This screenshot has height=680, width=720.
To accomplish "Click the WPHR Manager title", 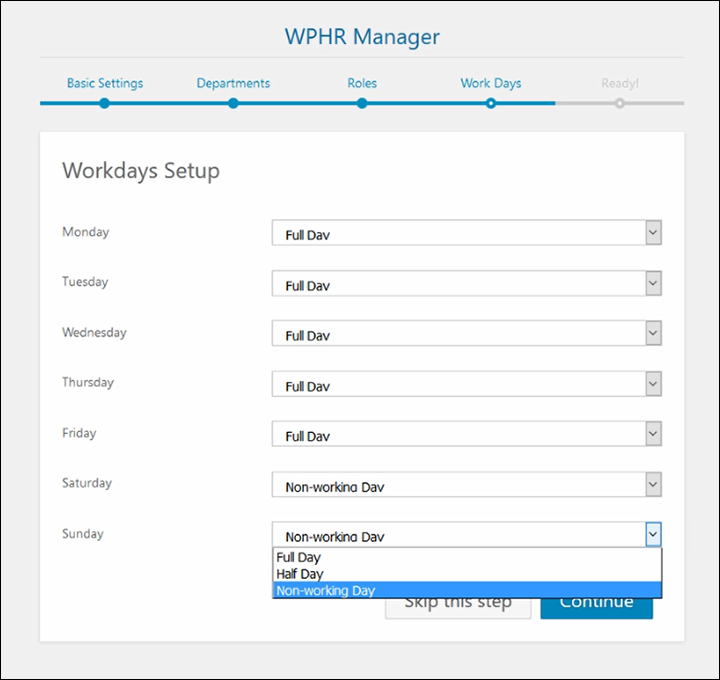I will (362, 37).
